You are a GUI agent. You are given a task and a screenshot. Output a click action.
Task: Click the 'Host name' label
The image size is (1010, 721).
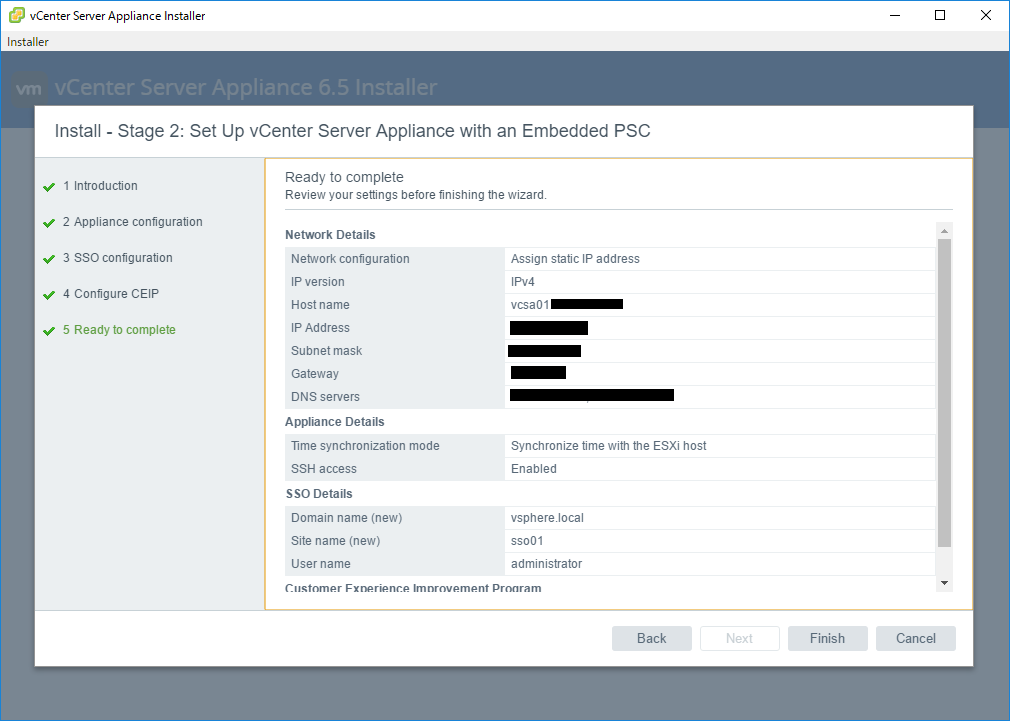click(320, 305)
